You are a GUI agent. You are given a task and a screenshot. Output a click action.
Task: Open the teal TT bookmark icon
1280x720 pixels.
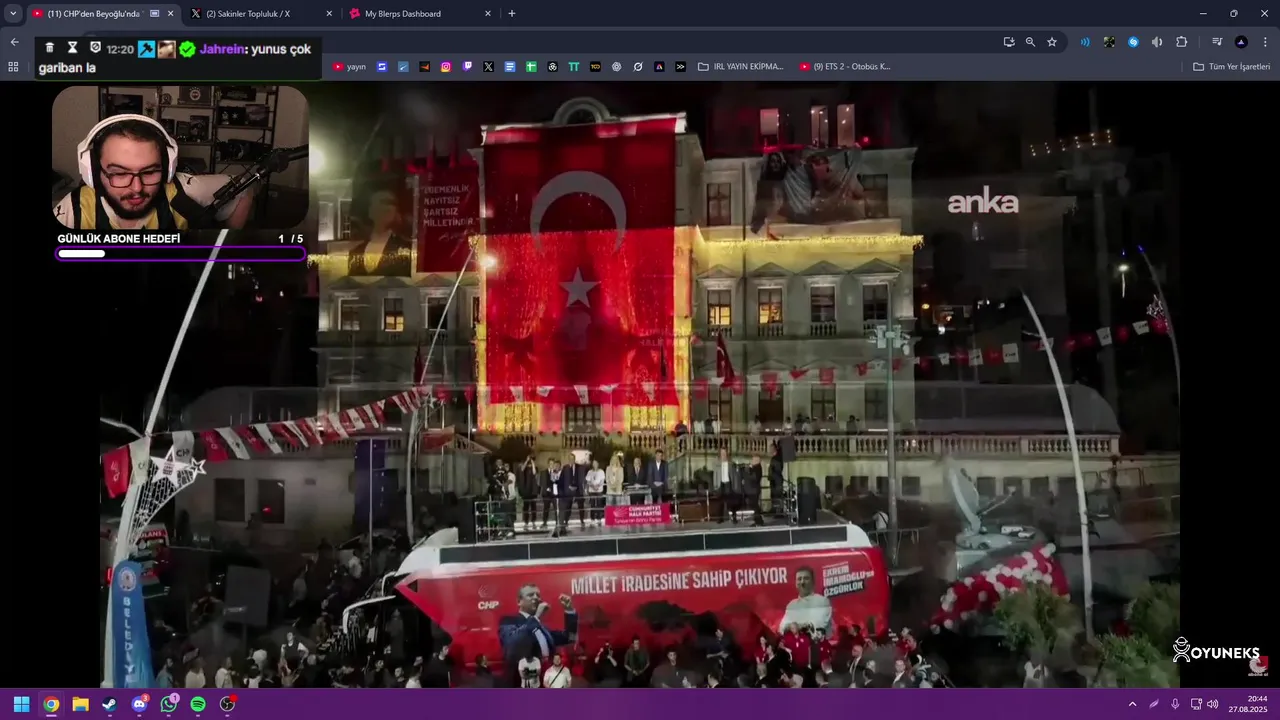[574, 67]
